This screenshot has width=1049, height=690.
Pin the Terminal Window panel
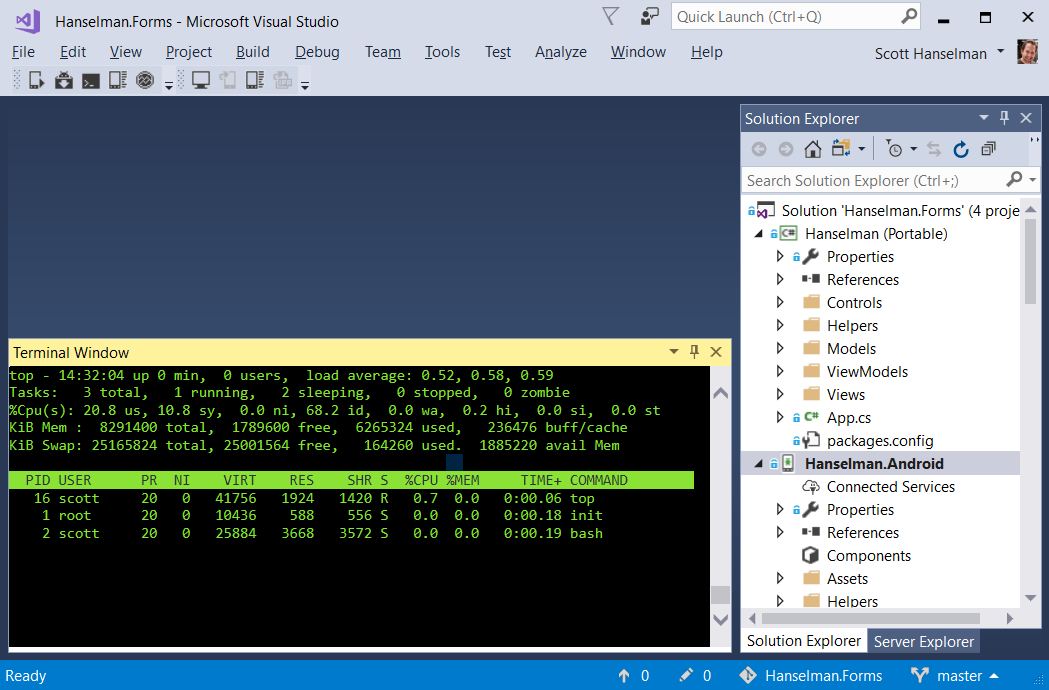694,352
